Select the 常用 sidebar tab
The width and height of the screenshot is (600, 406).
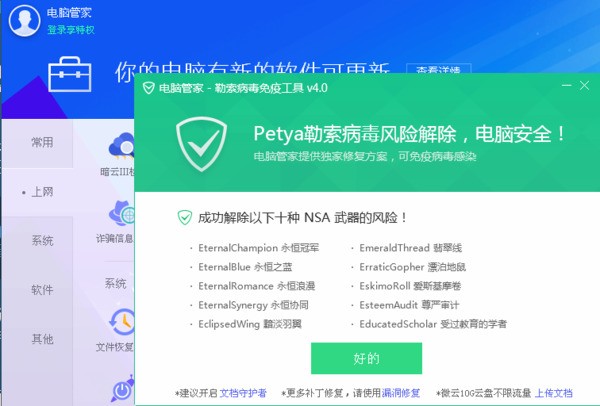coord(42,142)
